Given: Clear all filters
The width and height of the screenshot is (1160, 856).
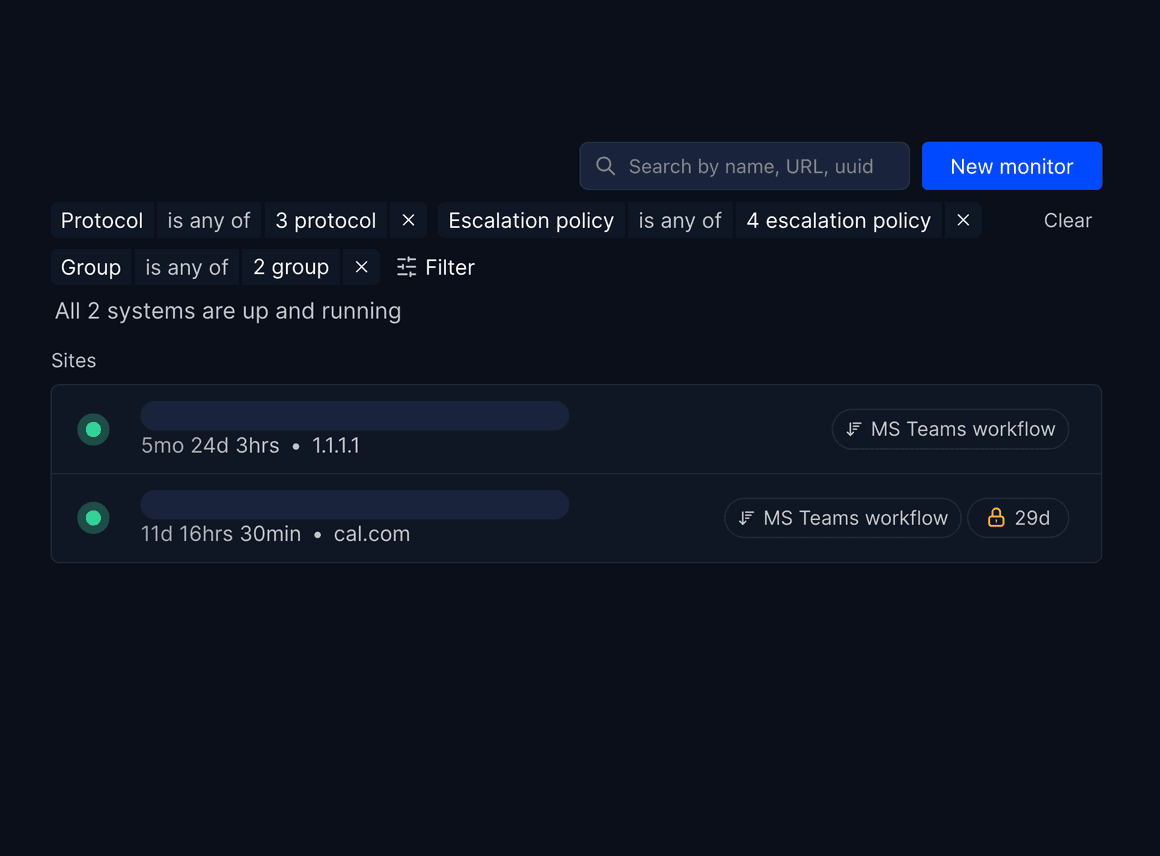Looking at the screenshot, I should coord(1067,220).
